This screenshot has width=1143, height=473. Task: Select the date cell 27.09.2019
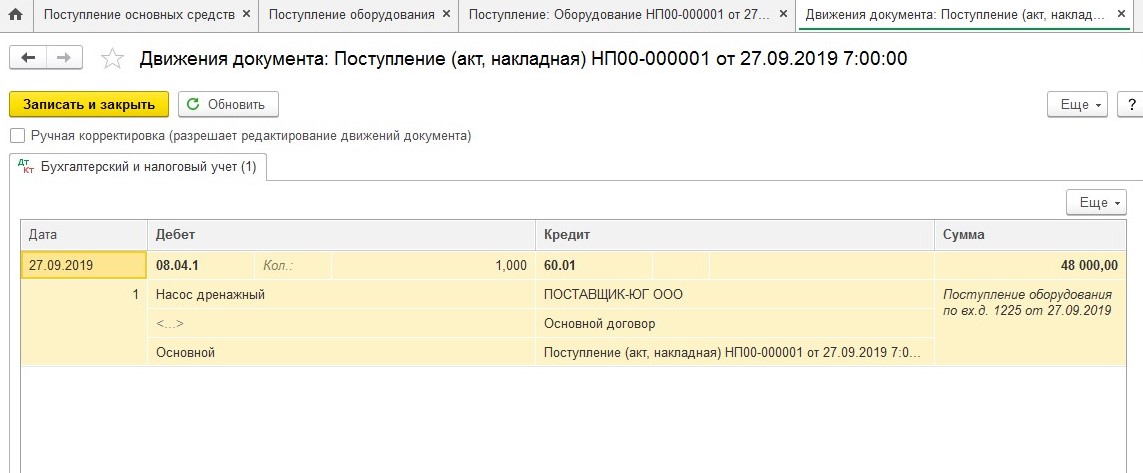[x=84, y=265]
